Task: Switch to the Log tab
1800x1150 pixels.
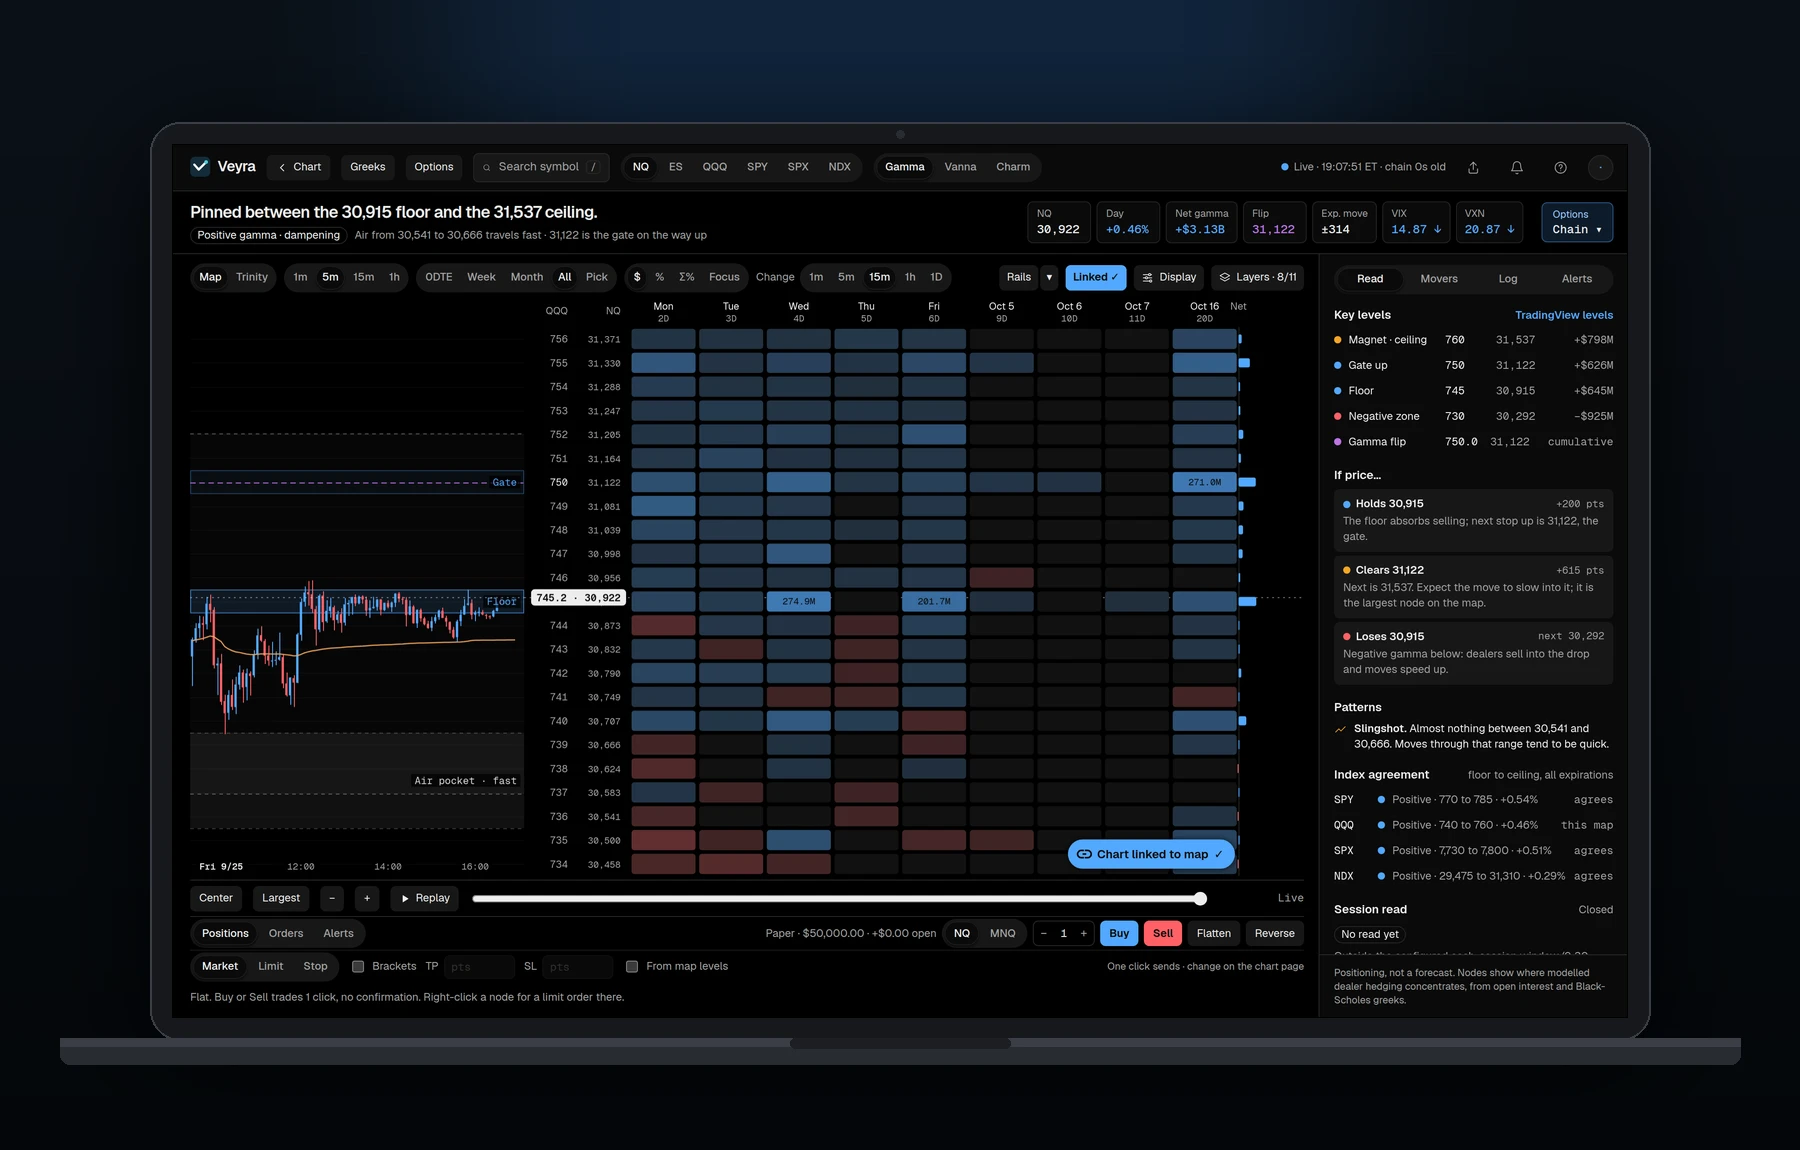Action: click(x=1508, y=279)
